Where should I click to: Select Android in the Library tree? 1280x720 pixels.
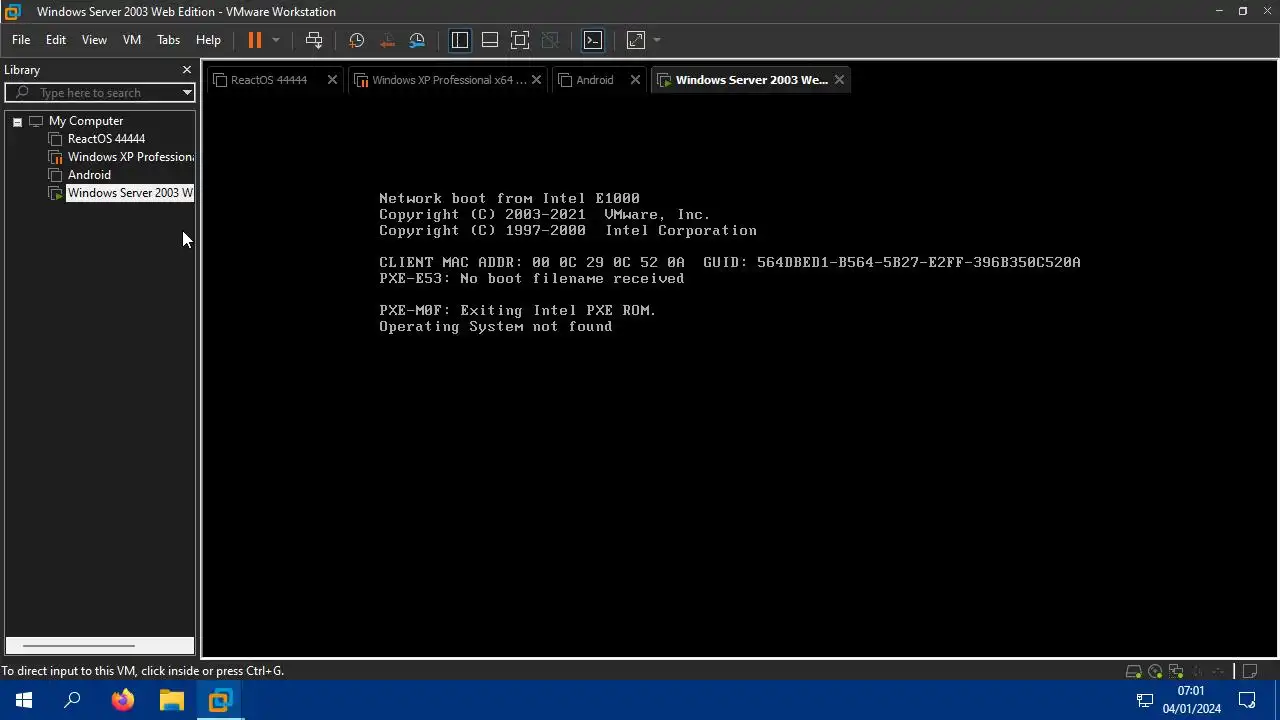click(x=89, y=175)
